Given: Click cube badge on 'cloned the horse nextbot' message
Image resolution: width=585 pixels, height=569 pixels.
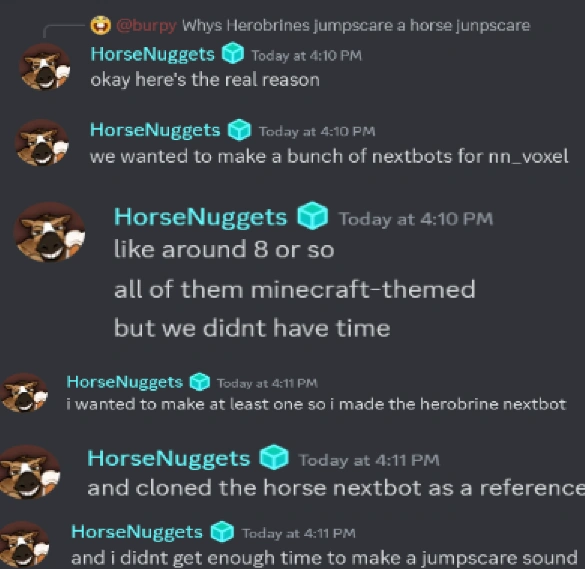Looking at the screenshot, I should (274, 457).
